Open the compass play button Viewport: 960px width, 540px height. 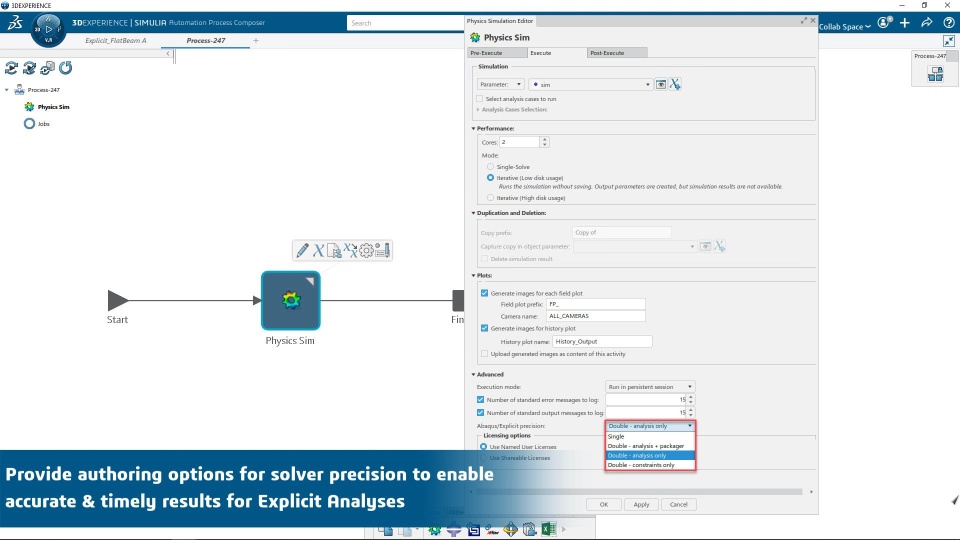48,29
